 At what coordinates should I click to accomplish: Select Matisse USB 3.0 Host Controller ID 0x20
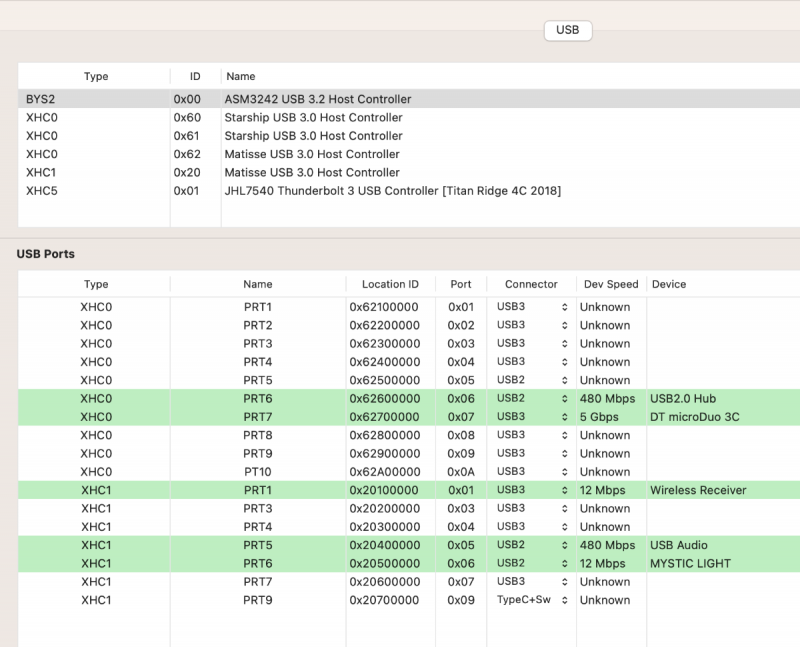[x=312, y=173]
